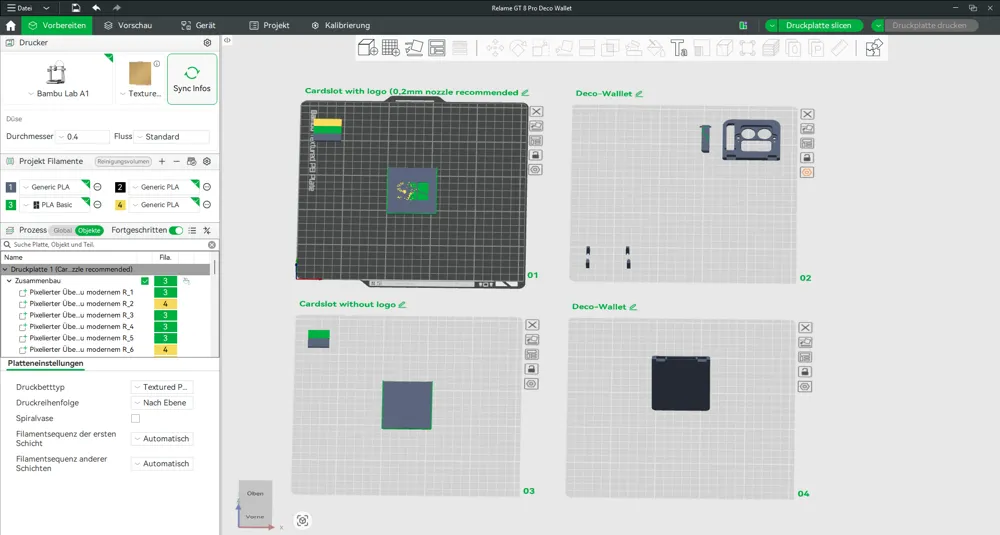Screen dimensions: 1000x535
Task: Switch to the Vorschau tab
Action: (128, 26)
